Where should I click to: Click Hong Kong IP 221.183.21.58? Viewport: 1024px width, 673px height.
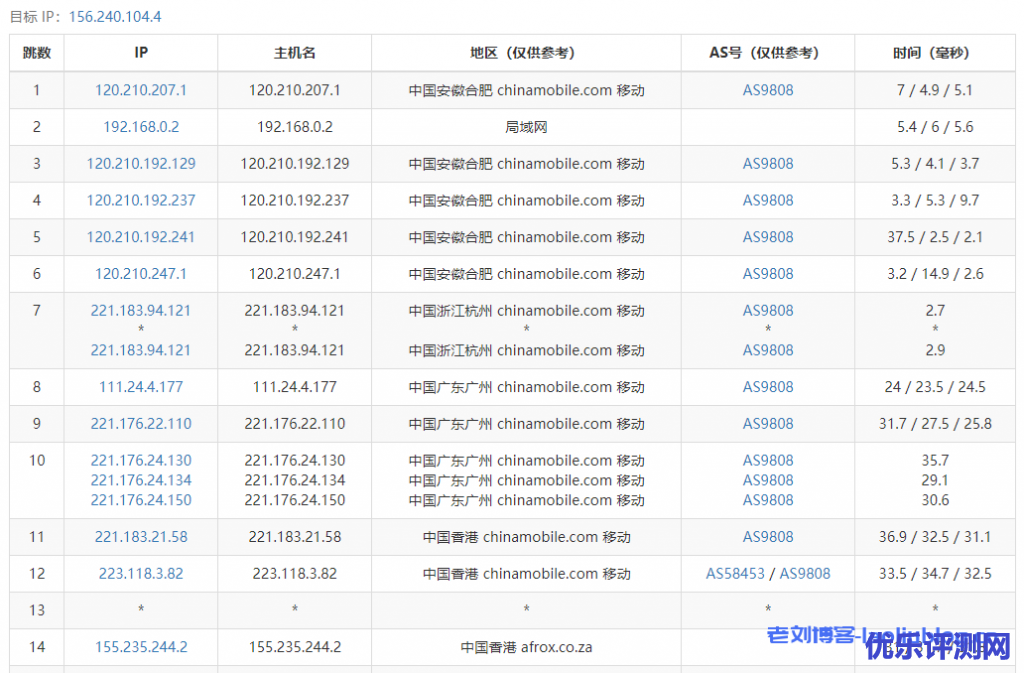pyautogui.click(x=141, y=537)
